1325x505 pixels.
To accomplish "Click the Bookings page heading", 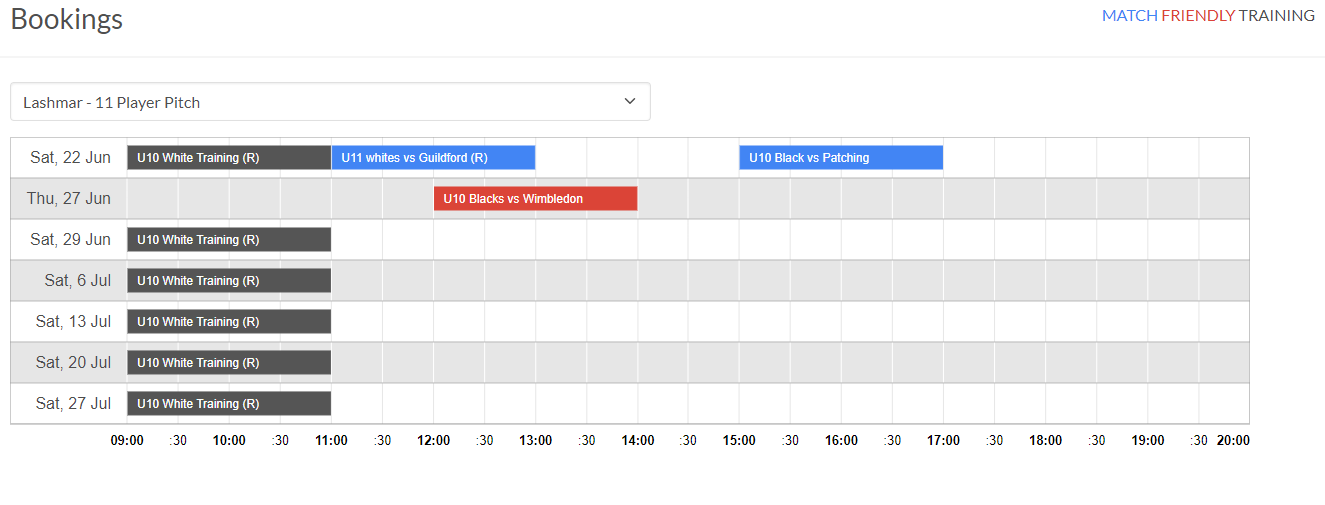I will pyautogui.click(x=67, y=19).
